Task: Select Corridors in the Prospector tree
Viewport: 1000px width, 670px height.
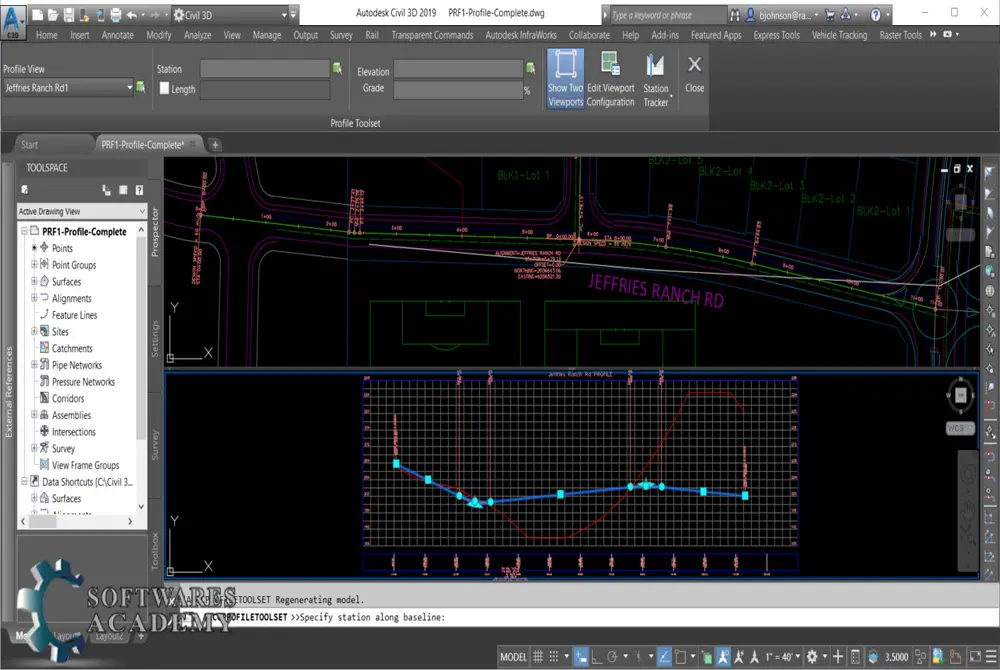Action: [x=68, y=398]
